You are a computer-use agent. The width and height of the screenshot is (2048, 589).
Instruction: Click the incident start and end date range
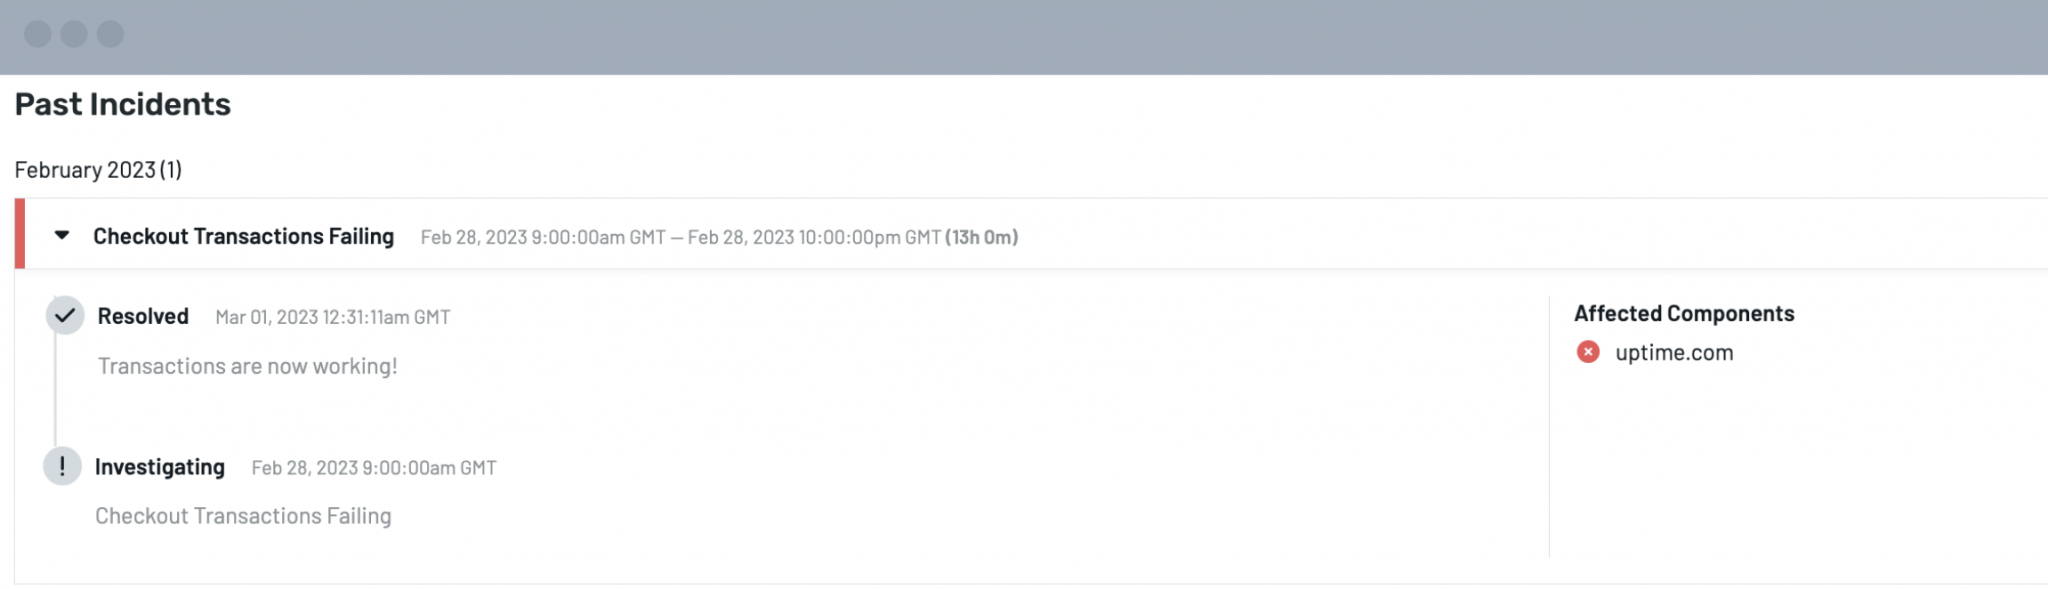click(x=680, y=238)
